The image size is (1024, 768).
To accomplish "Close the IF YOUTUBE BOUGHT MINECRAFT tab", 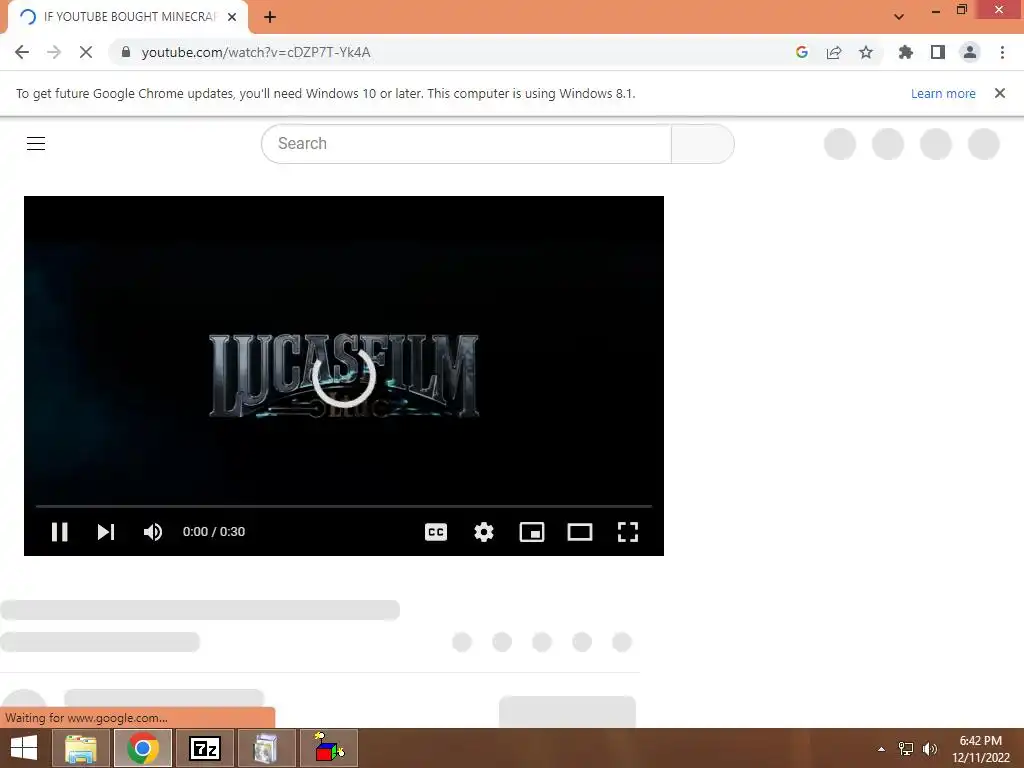I will 232,17.
